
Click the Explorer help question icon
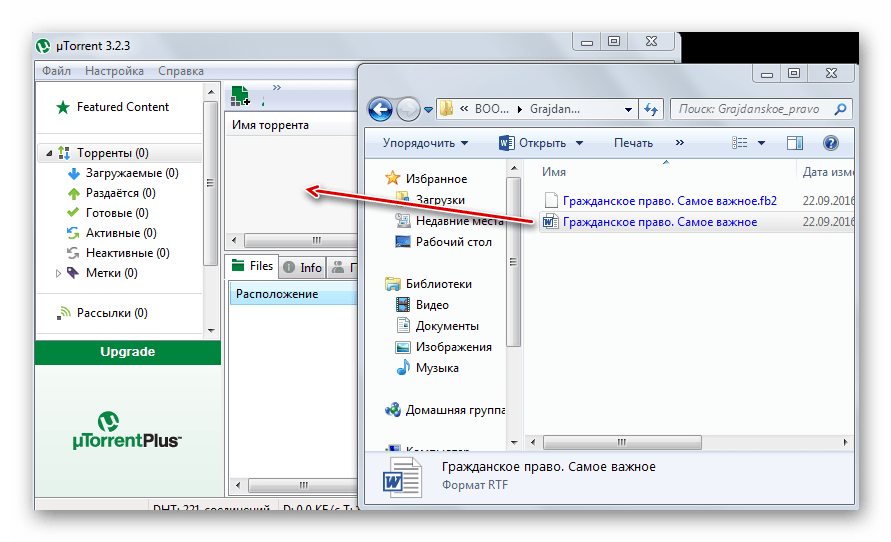(x=830, y=143)
